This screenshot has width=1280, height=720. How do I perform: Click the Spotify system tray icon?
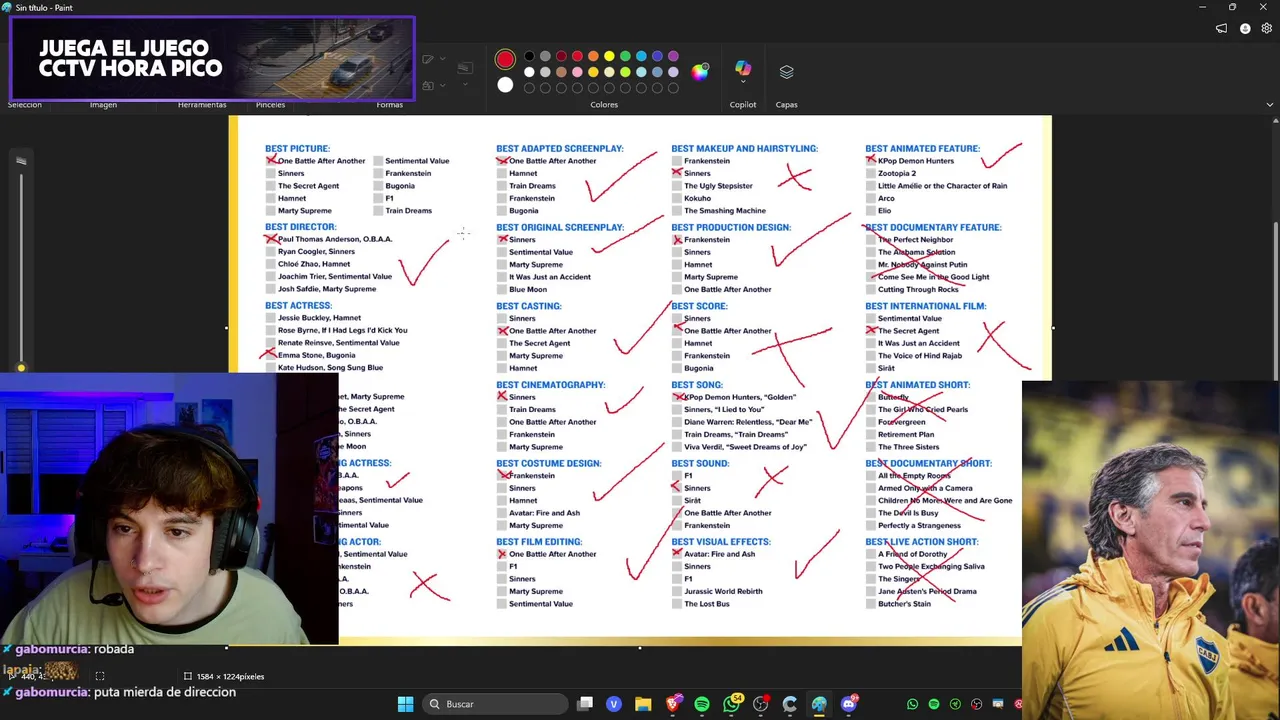click(934, 704)
